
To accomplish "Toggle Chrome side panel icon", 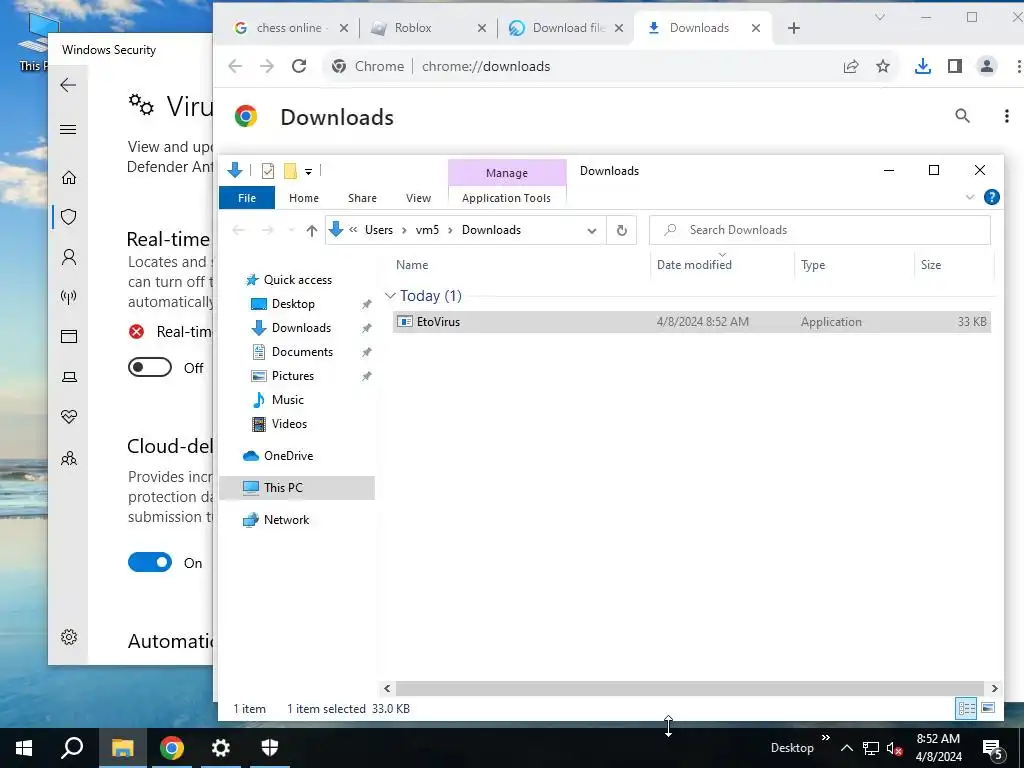I will click(x=955, y=66).
